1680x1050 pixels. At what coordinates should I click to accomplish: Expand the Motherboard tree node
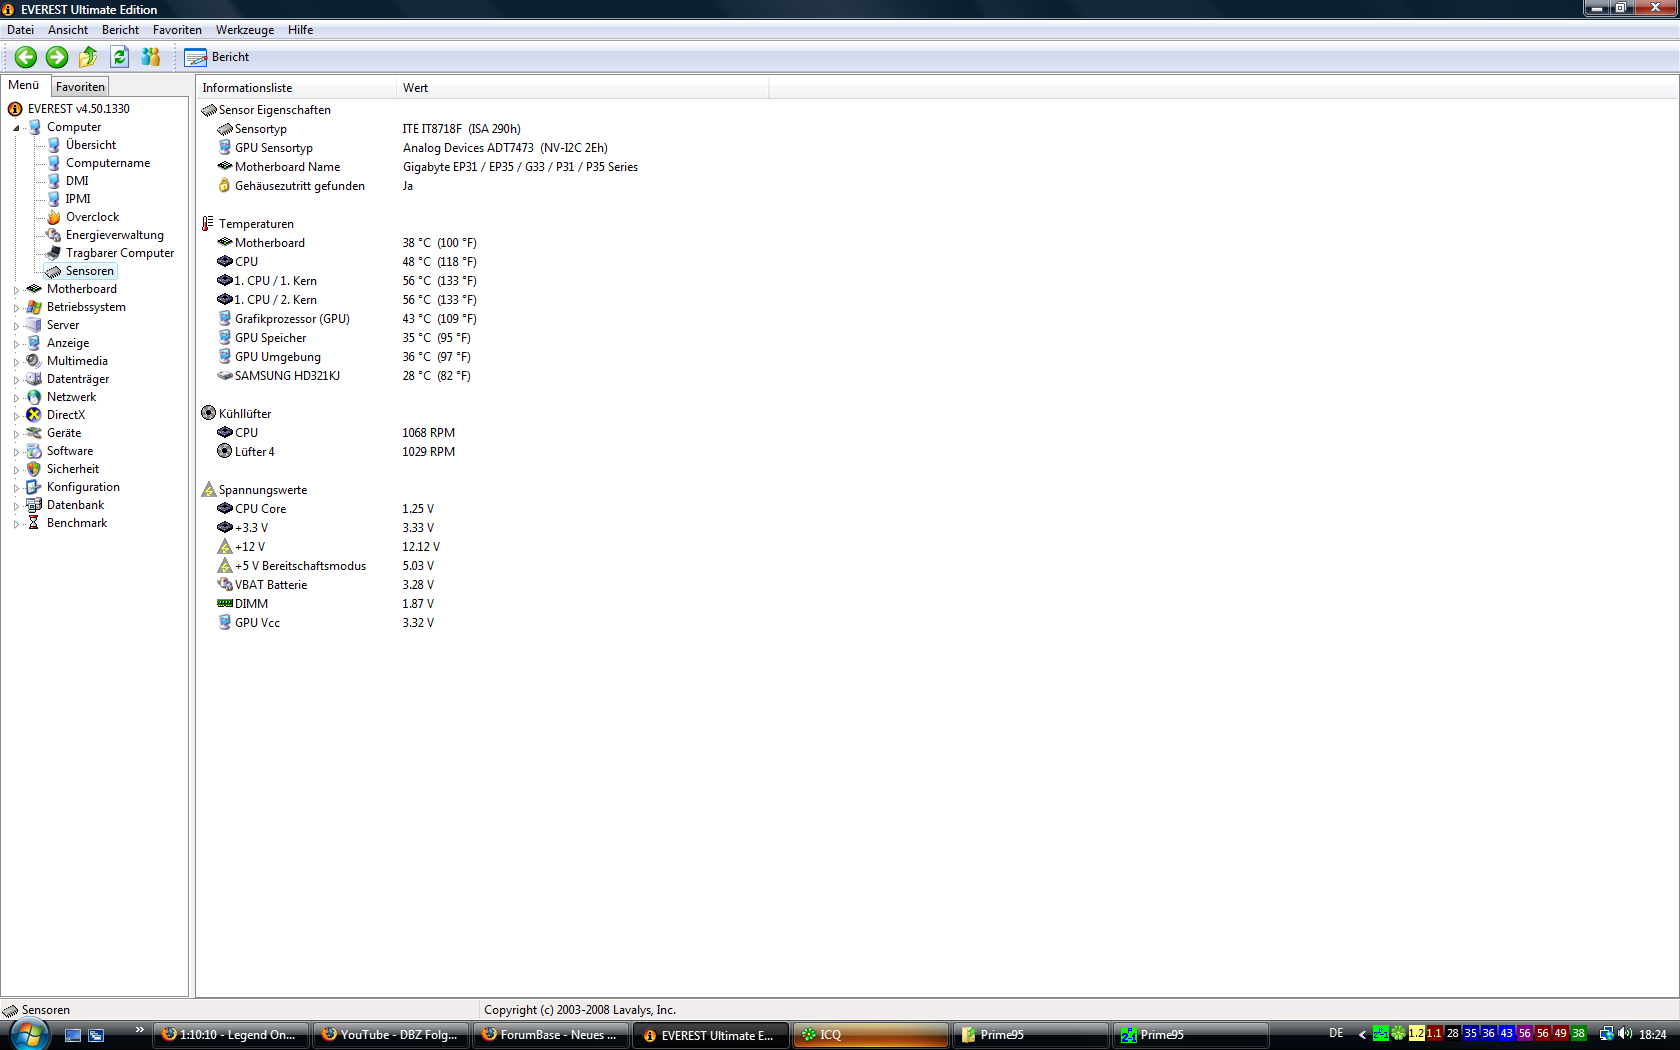16,290
